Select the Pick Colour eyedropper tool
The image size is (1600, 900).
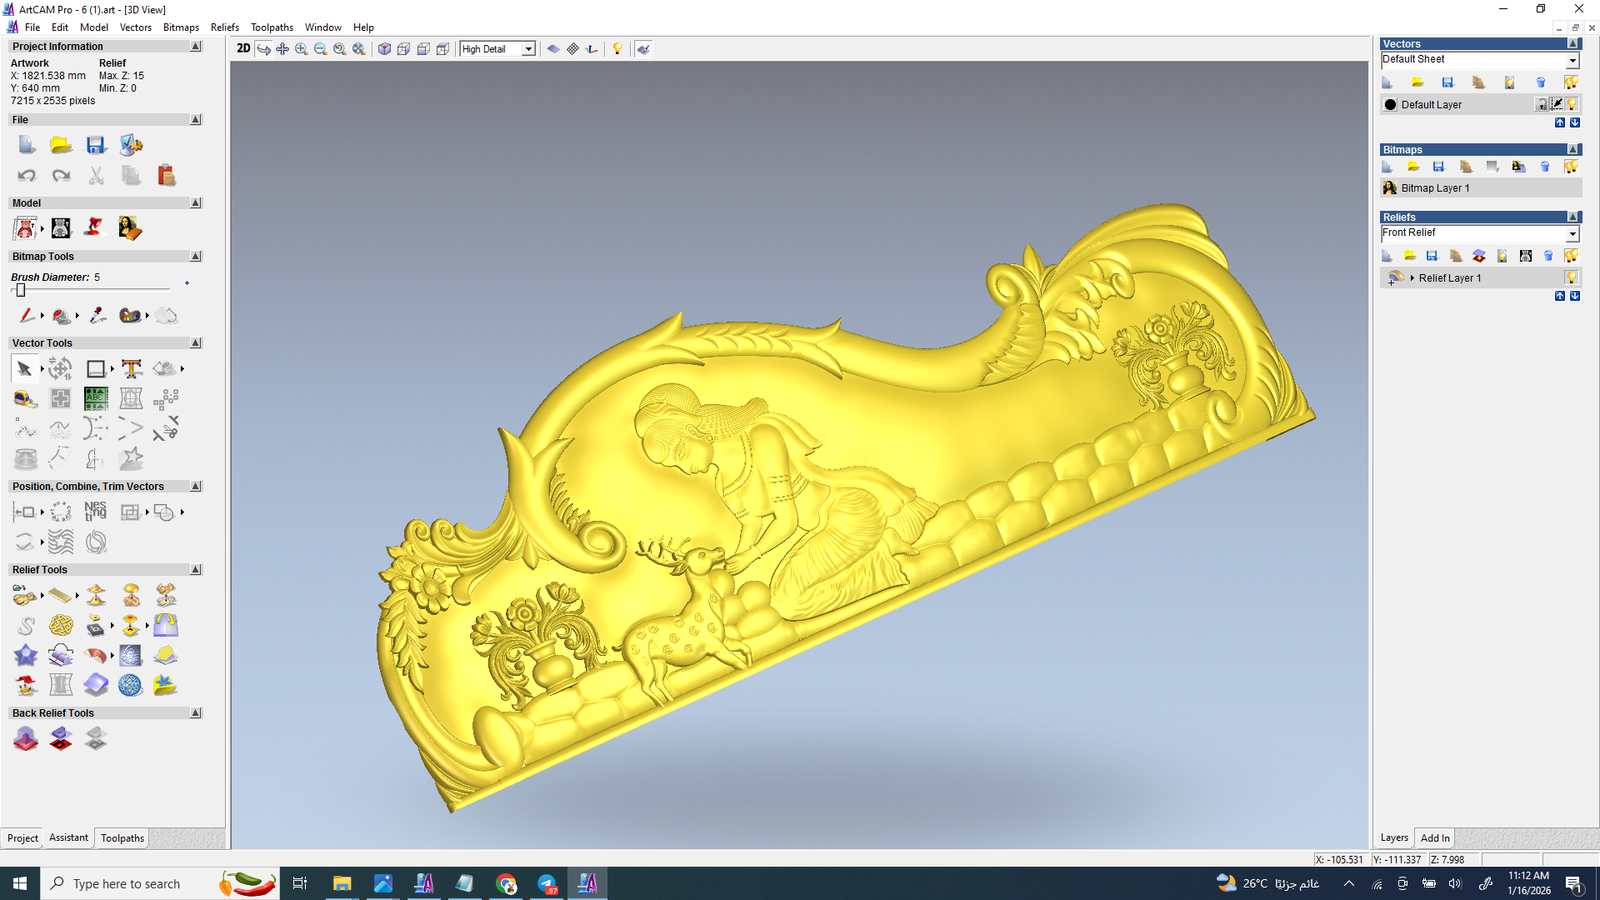(97, 316)
